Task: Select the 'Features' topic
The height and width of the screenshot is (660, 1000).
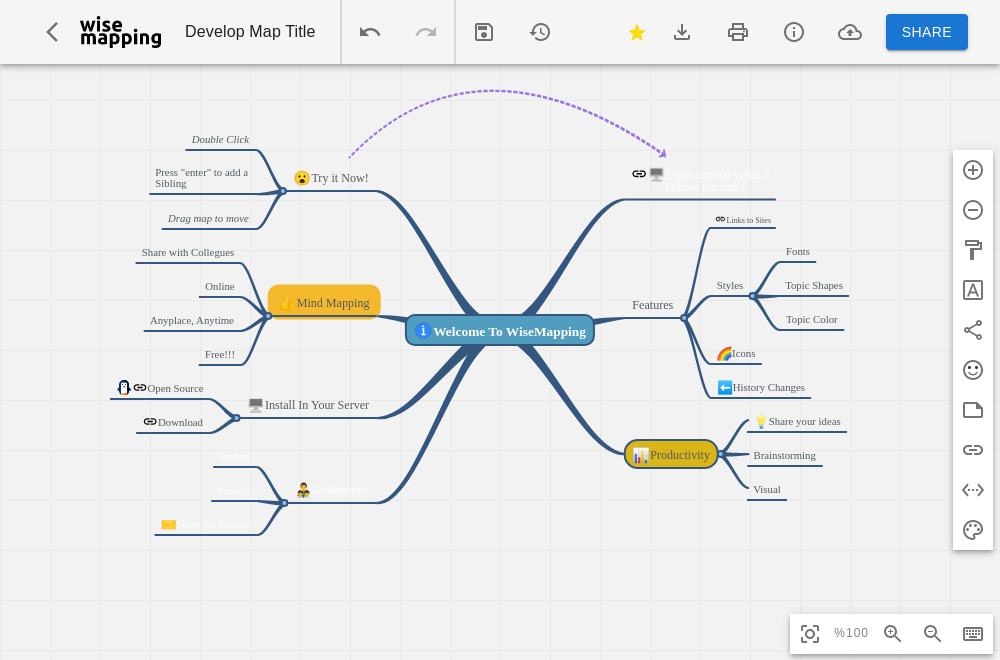Action: (x=652, y=305)
